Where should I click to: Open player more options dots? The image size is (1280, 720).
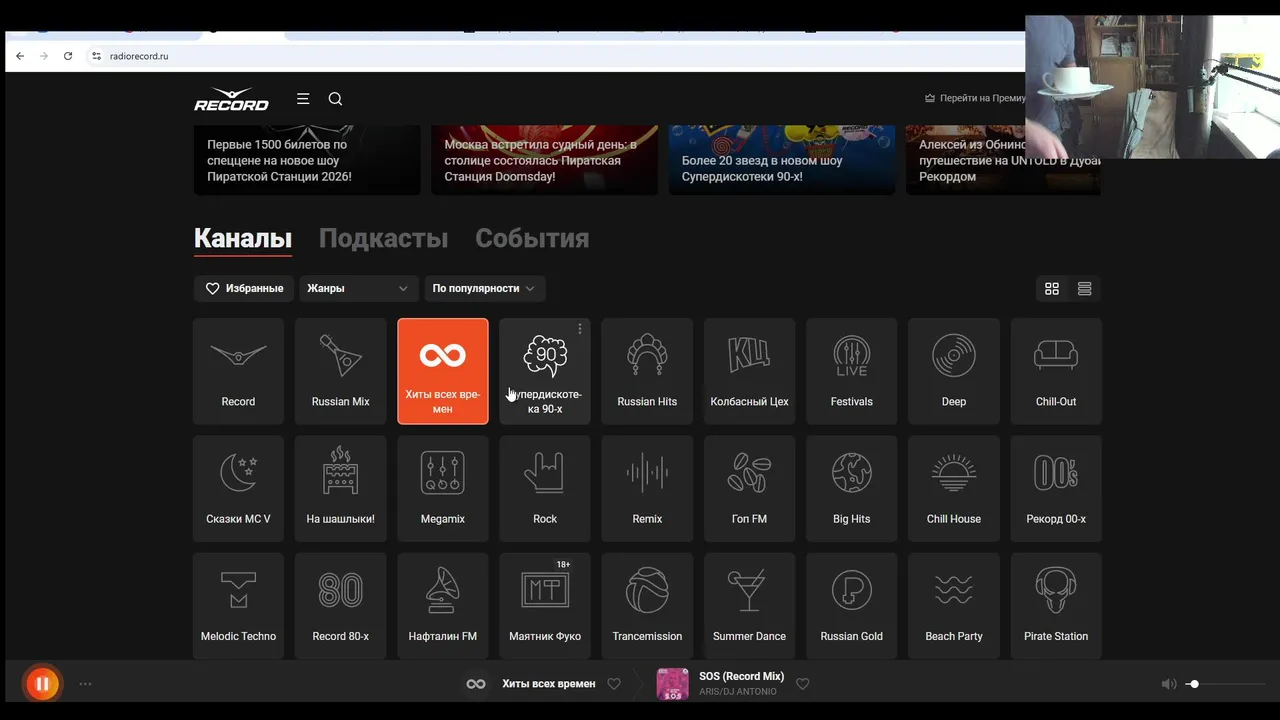[85, 684]
